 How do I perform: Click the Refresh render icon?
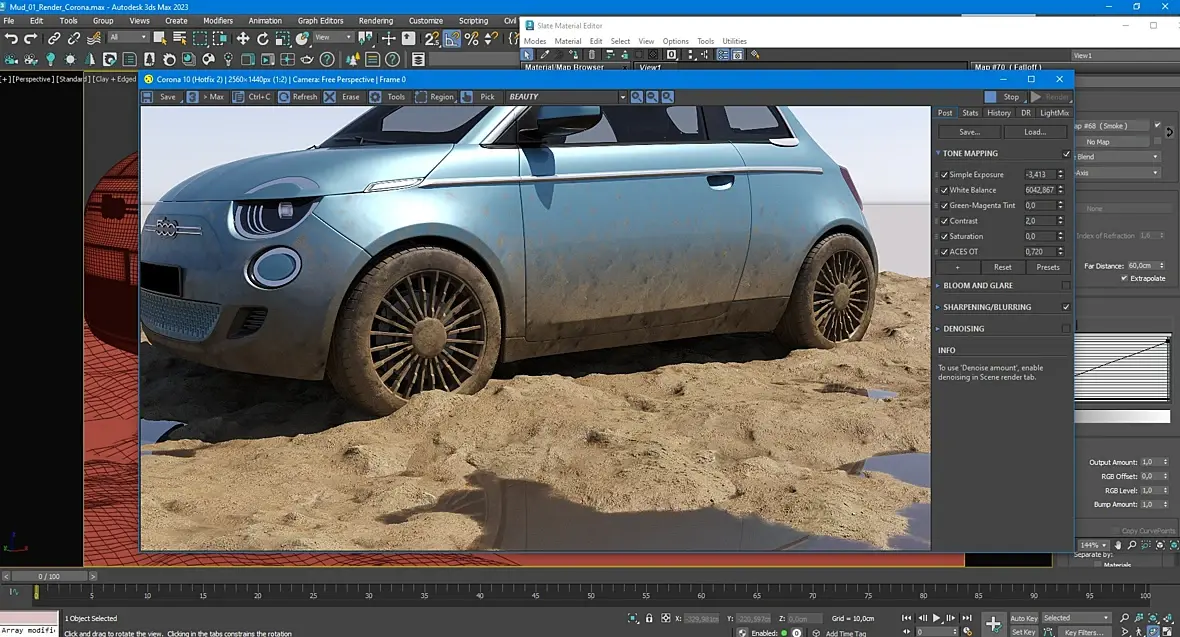click(285, 97)
